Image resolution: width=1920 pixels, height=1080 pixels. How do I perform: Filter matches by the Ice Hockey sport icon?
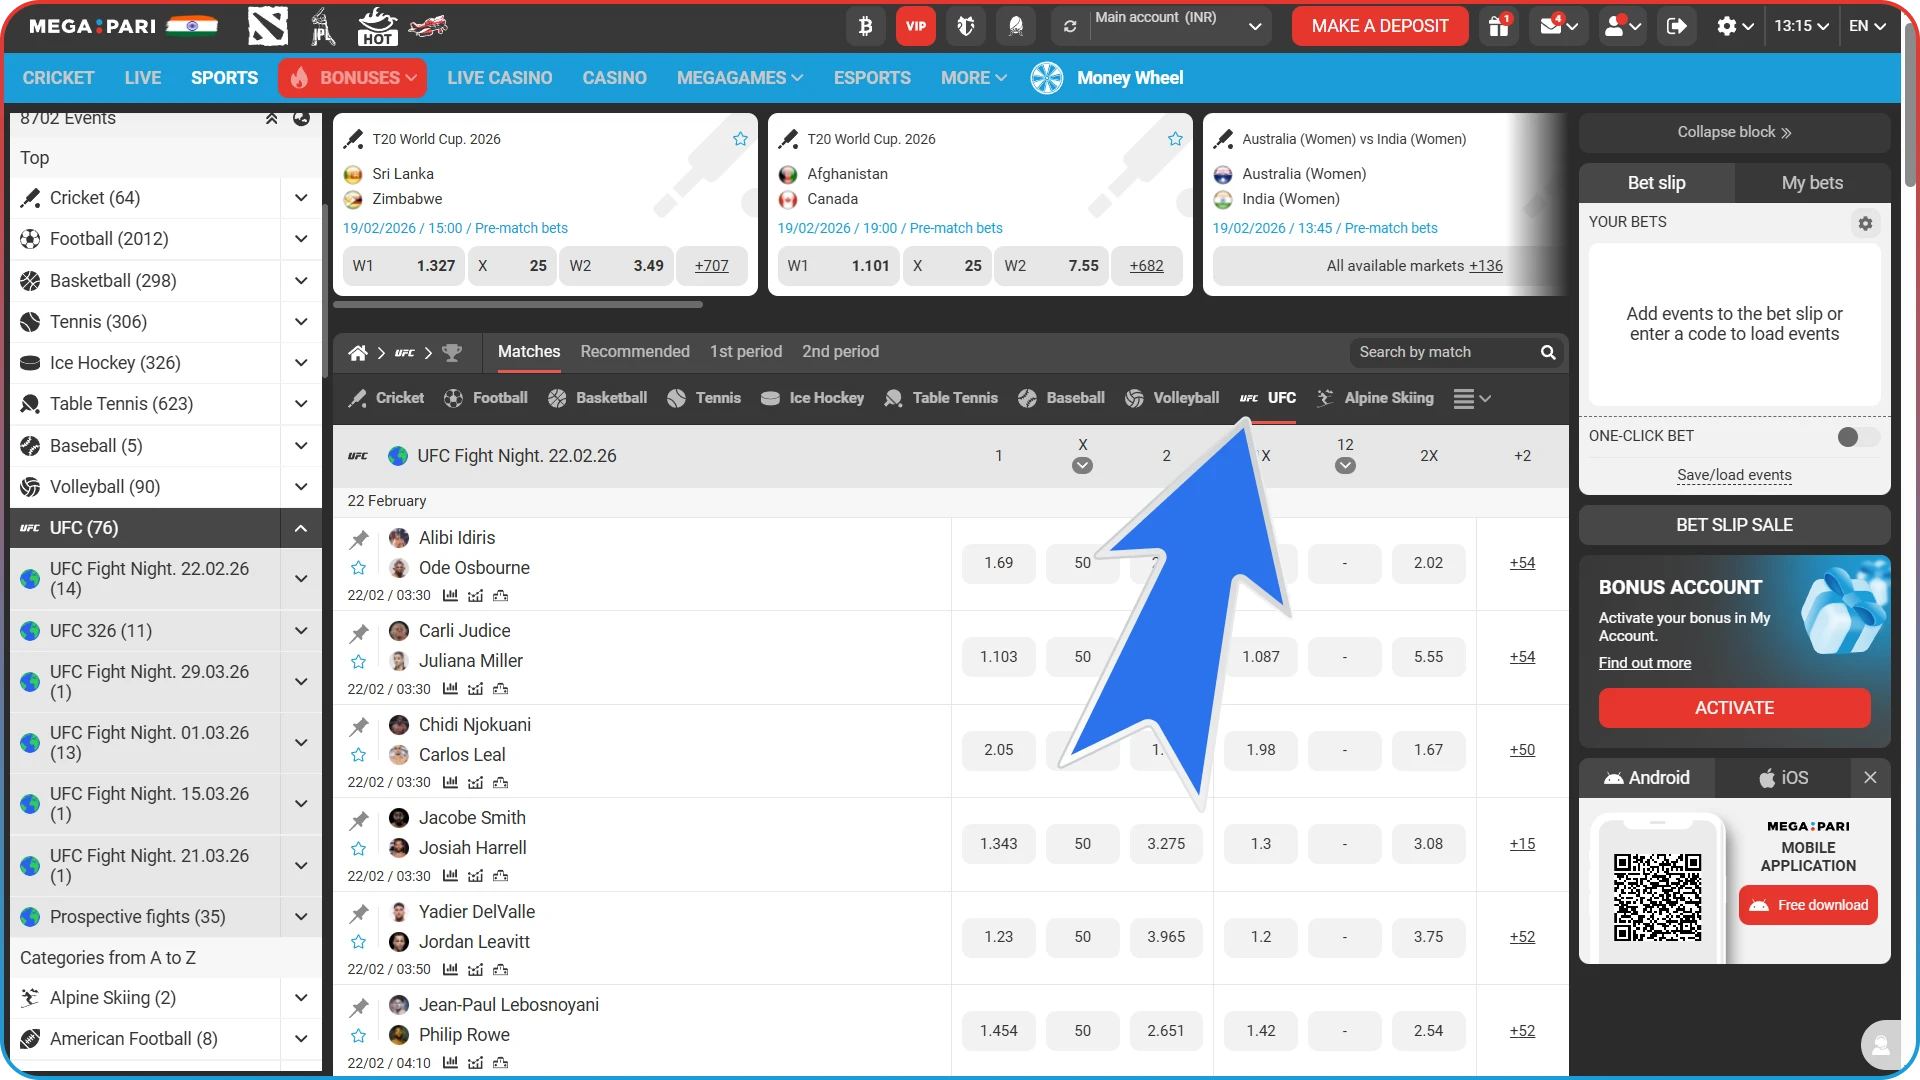(770, 398)
